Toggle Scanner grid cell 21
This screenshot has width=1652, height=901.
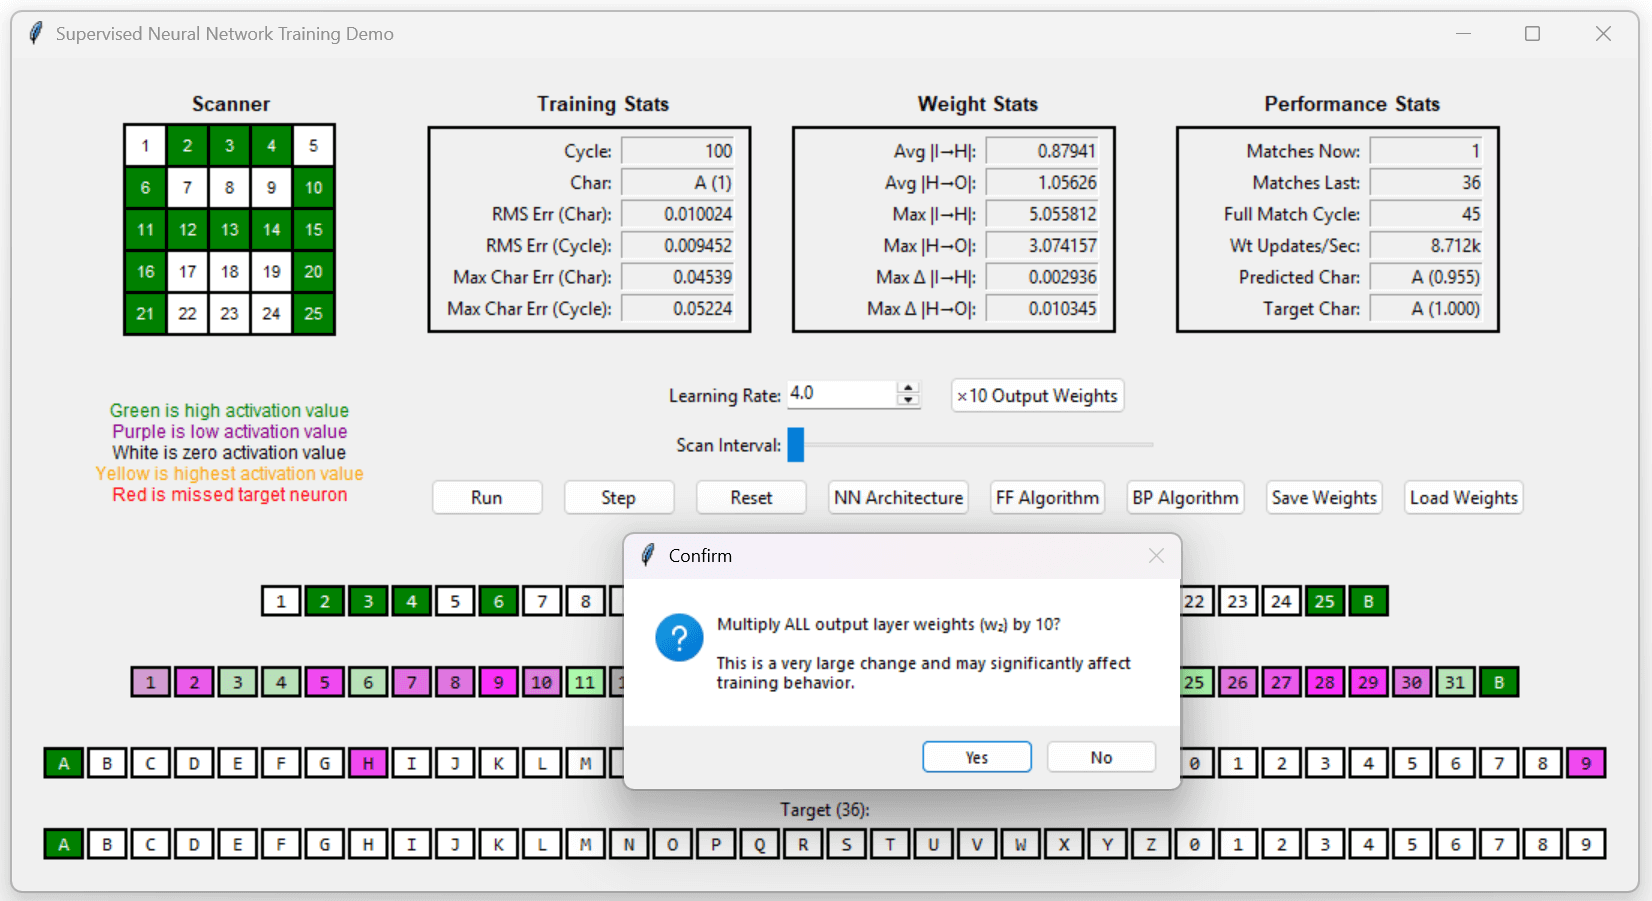[x=145, y=314]
